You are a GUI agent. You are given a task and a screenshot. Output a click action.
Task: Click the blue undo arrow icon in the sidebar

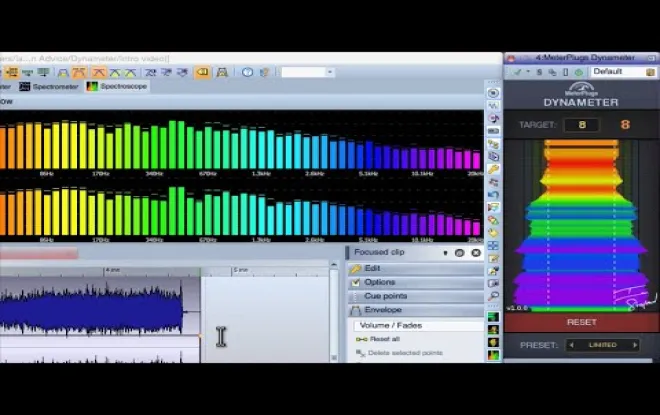[493, 195]
